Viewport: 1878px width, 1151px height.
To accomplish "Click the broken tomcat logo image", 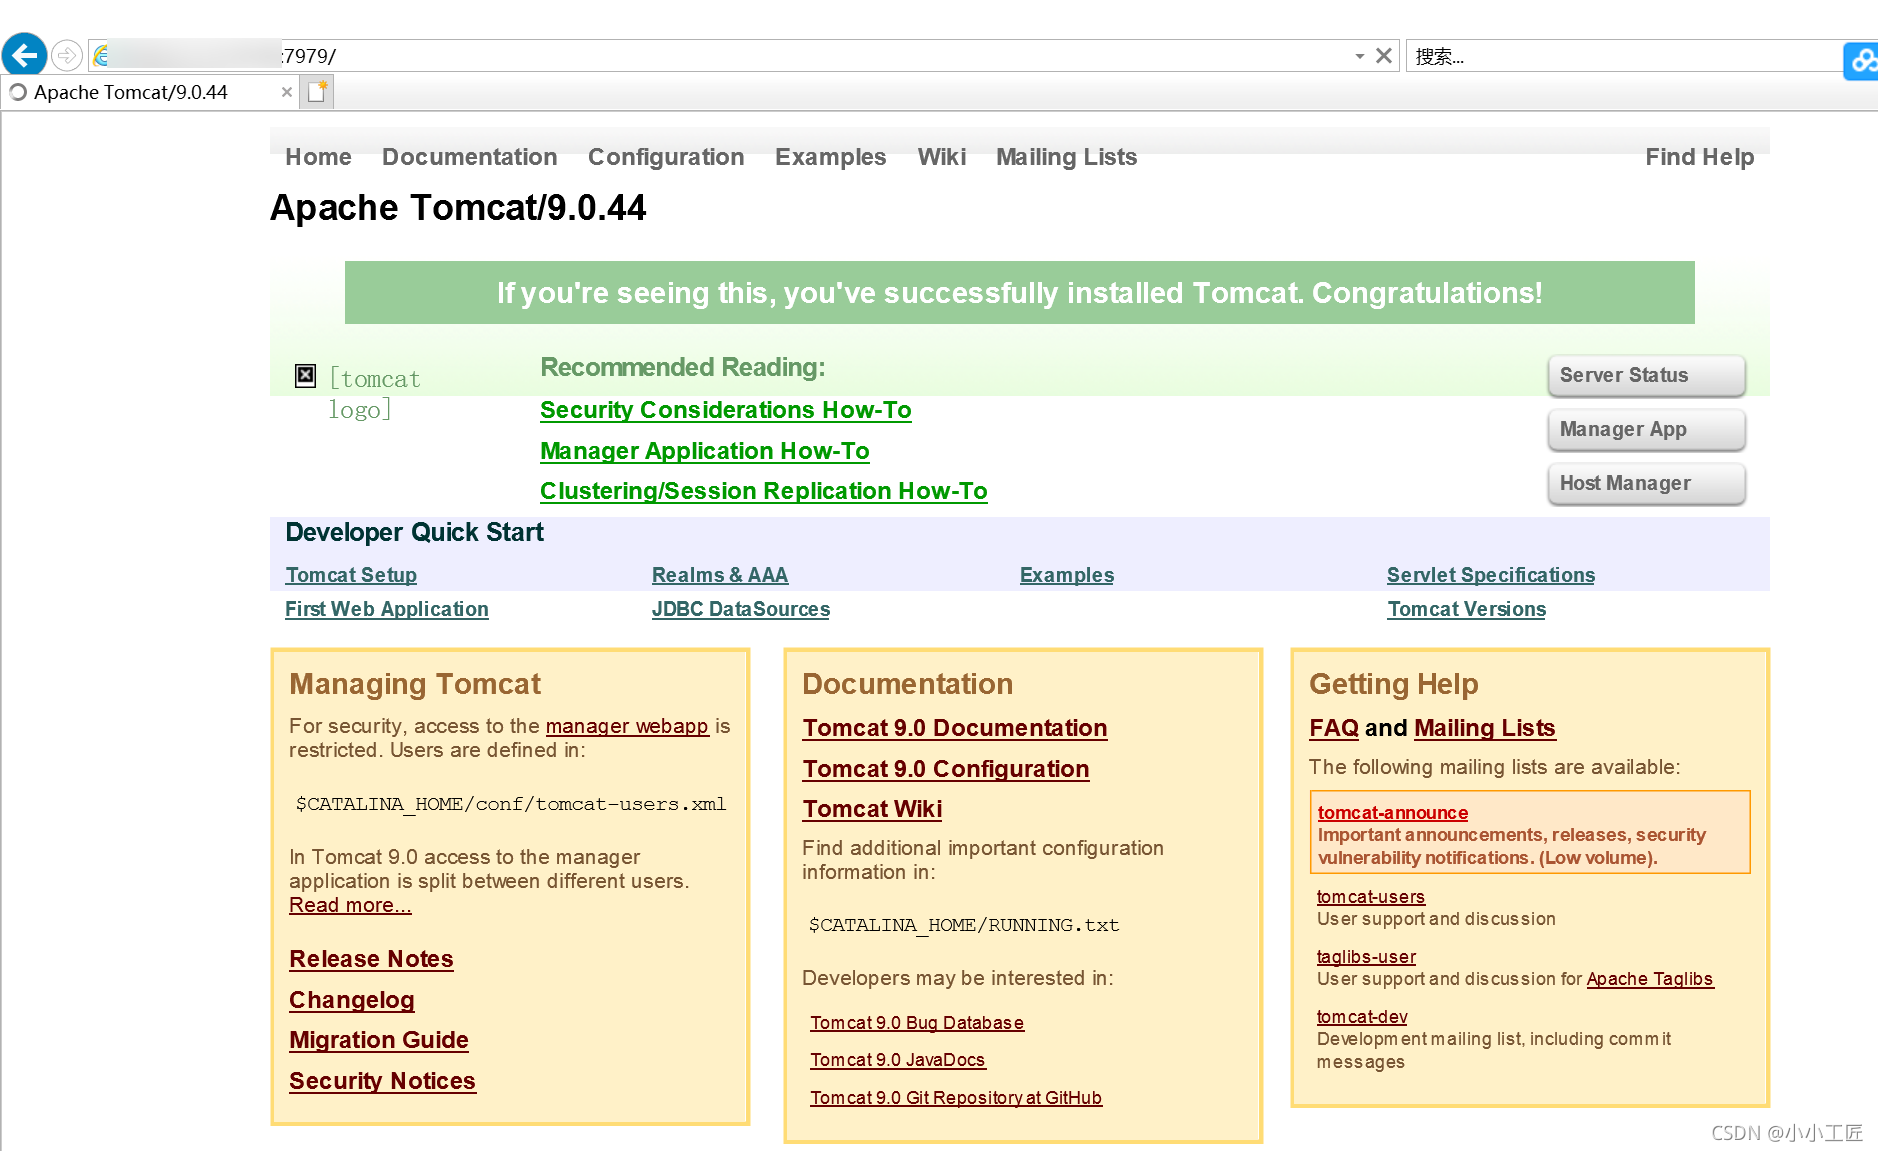I will [306, 376].
